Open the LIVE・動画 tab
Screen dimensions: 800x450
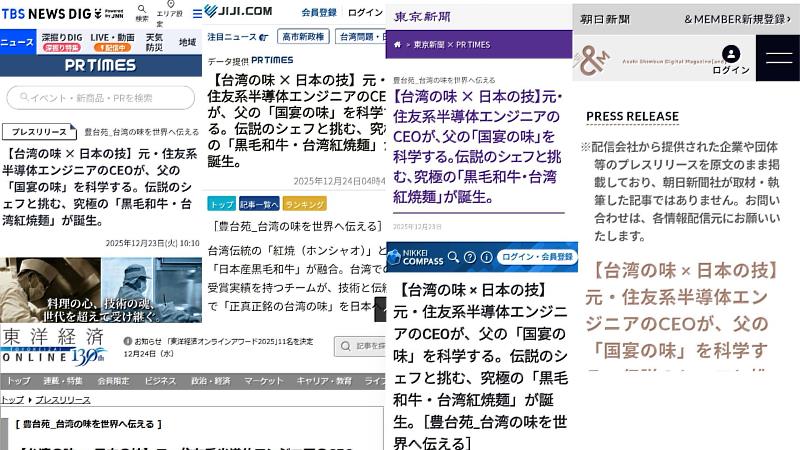click(112, 42)
